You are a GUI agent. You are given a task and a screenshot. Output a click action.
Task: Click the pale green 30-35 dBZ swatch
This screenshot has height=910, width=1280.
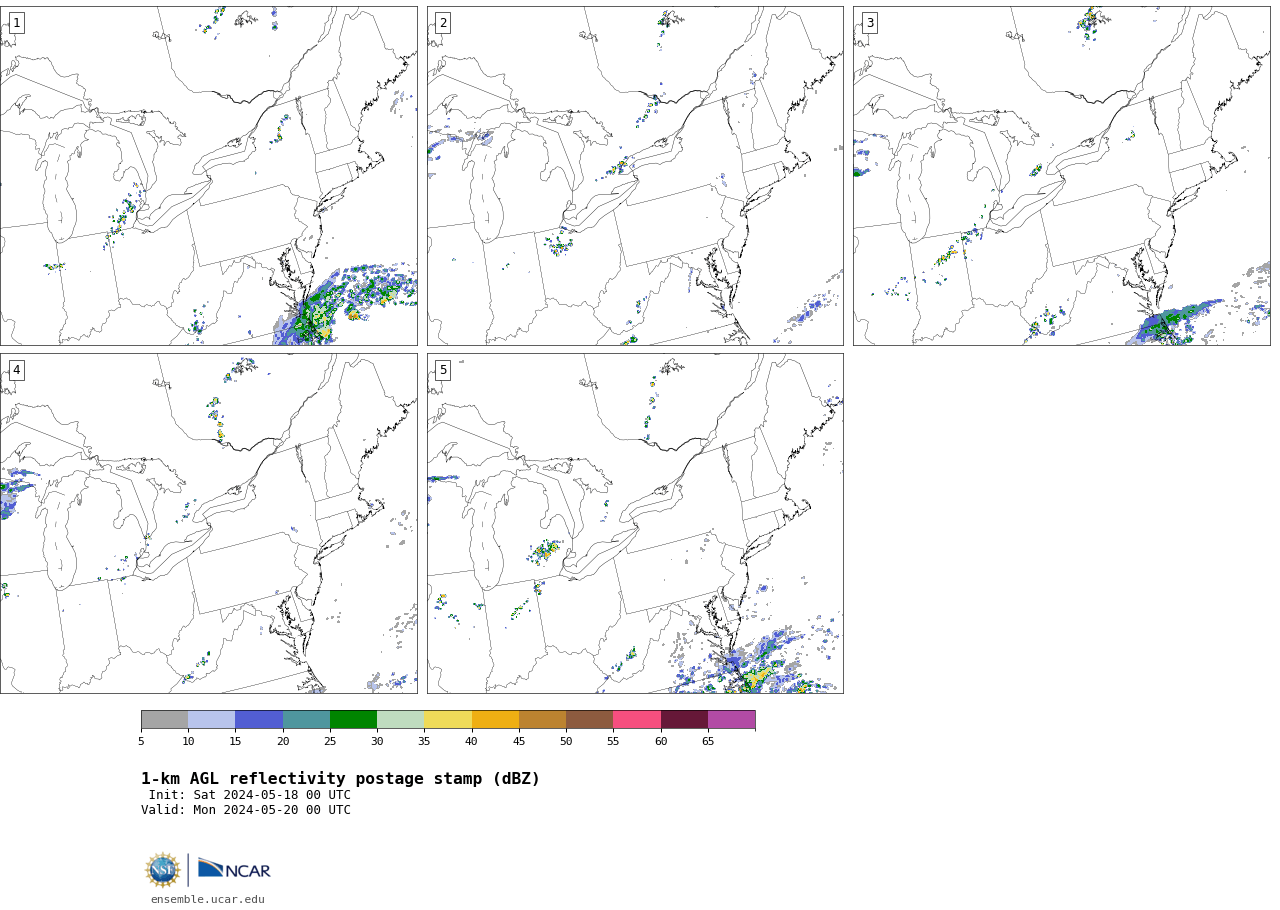pyautogui.click(x=401, y=720)
